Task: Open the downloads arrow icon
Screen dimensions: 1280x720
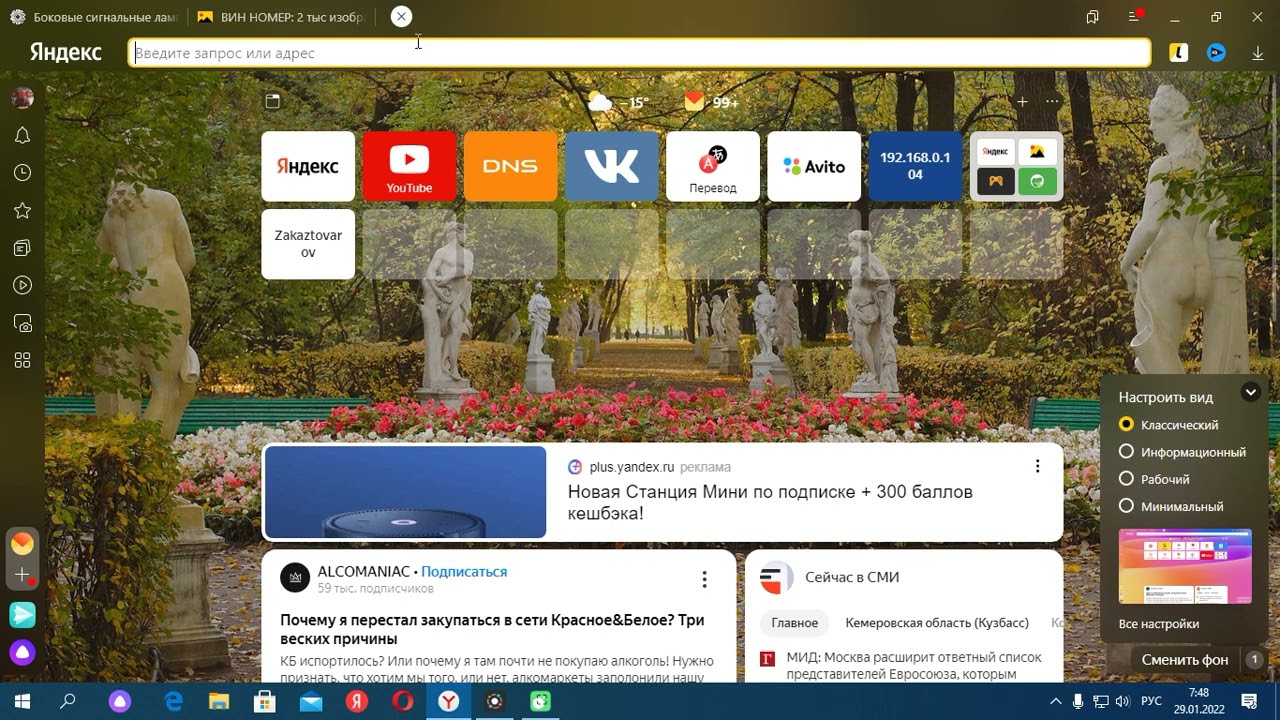Action: (x=1258, y=53)
